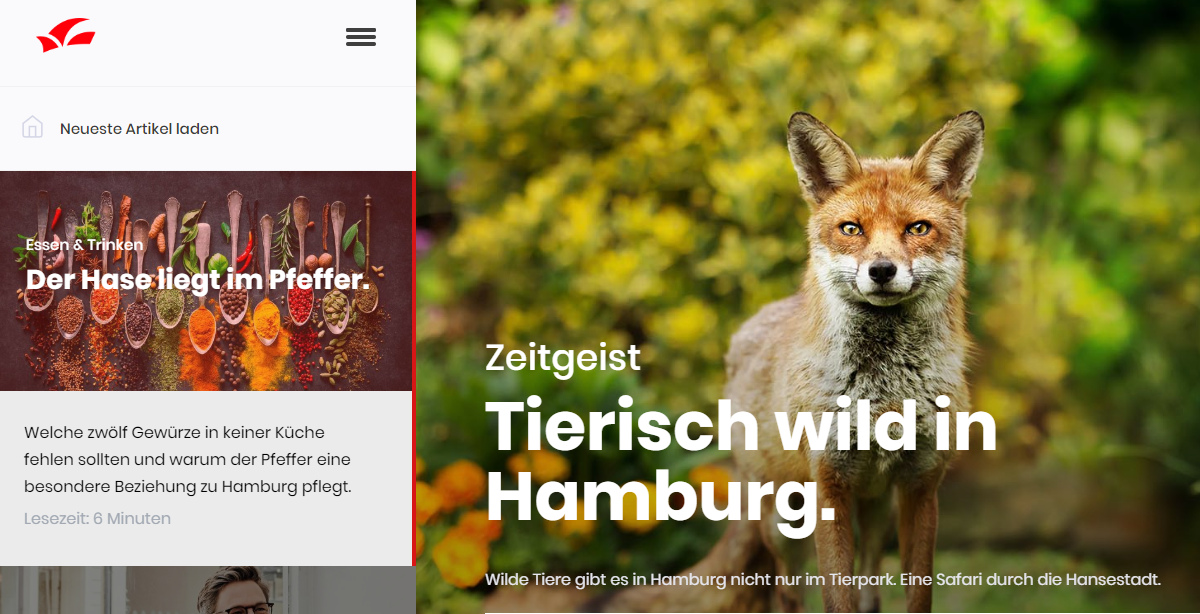The height and width of the screenshot is (614, 1200).
Task: Click the Lesezeit: 6 Minuten label
Action: [x=97, y=518]
